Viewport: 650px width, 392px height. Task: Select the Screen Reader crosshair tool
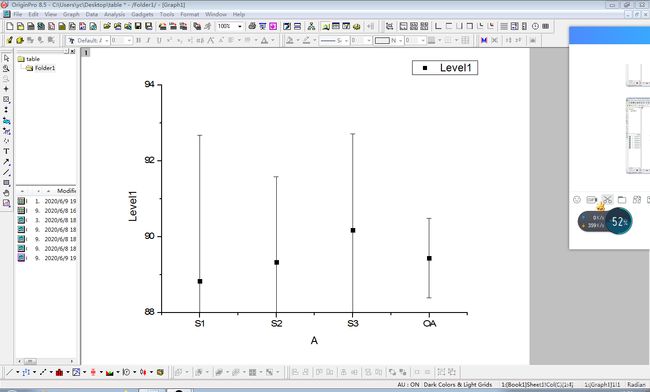click(6, 89)
